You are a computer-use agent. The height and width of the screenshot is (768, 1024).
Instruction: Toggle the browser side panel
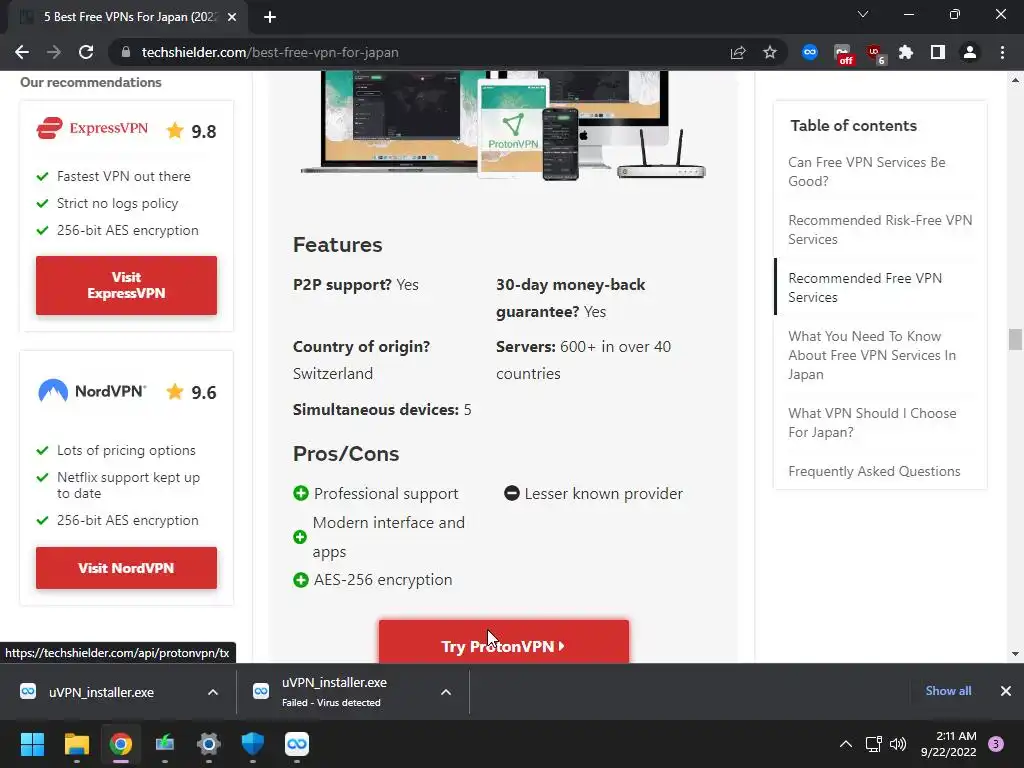pyautogui.click(x=938, y=52)
